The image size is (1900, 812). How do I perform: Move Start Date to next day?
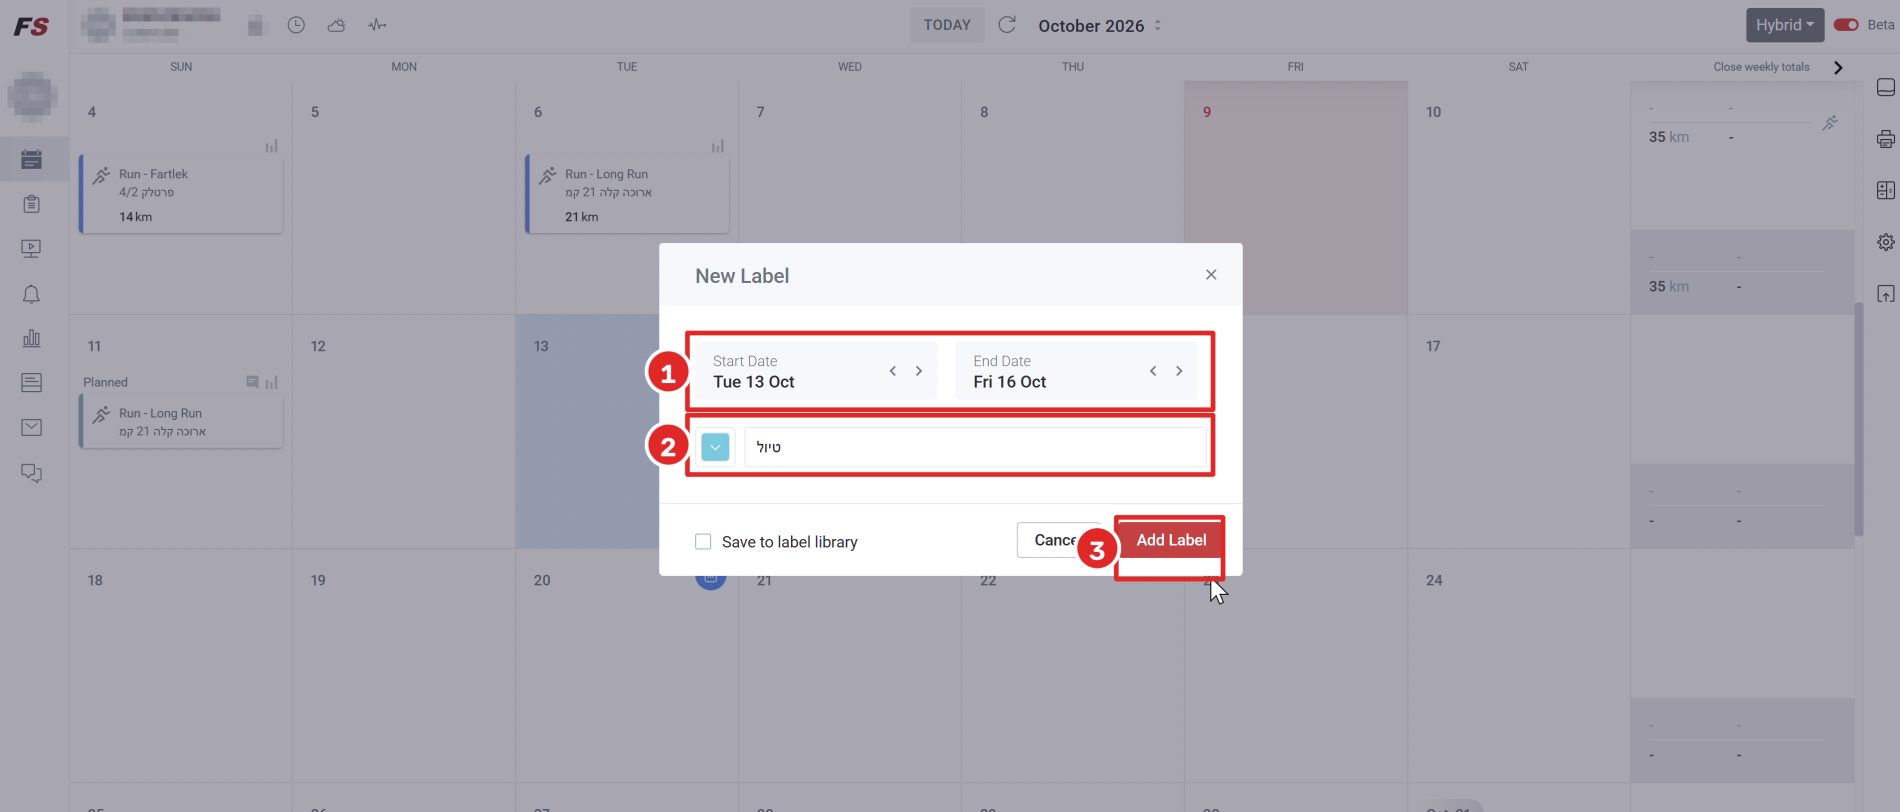(919, 371)
